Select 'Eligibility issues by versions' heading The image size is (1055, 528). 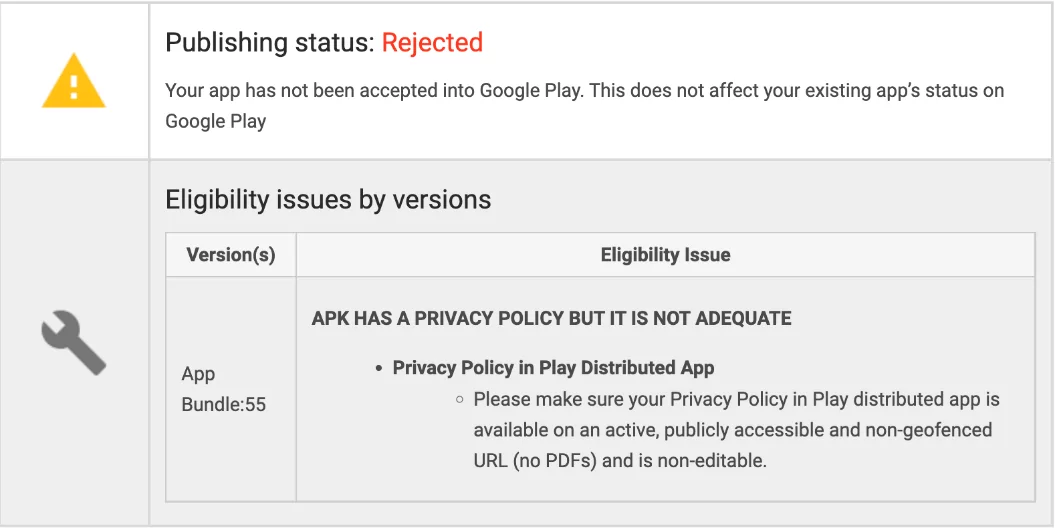coord(328,199)
